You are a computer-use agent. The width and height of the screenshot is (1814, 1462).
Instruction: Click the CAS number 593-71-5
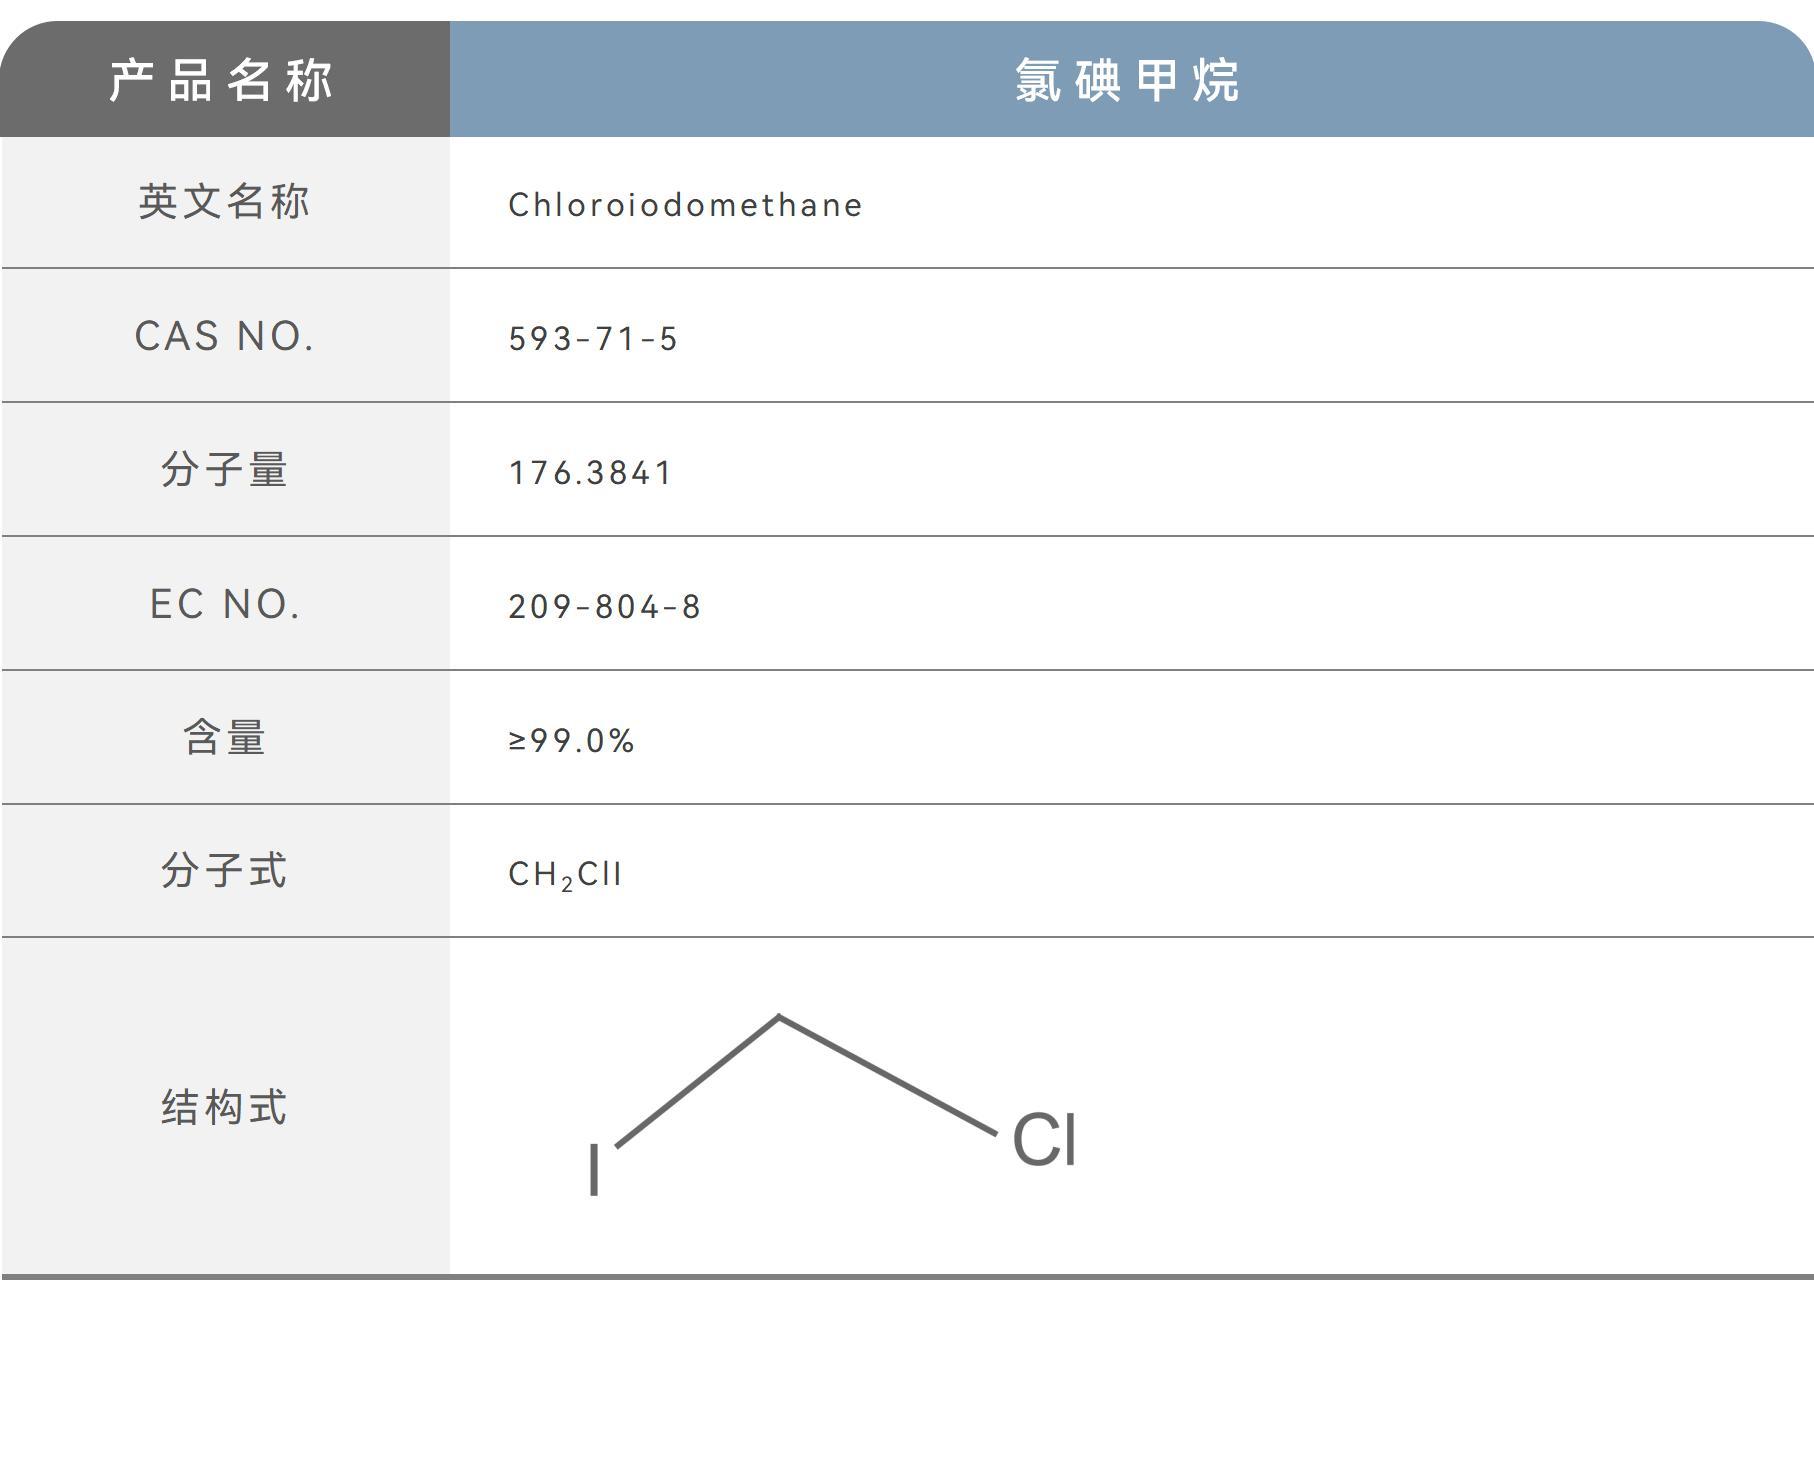[x=593, y=339]
